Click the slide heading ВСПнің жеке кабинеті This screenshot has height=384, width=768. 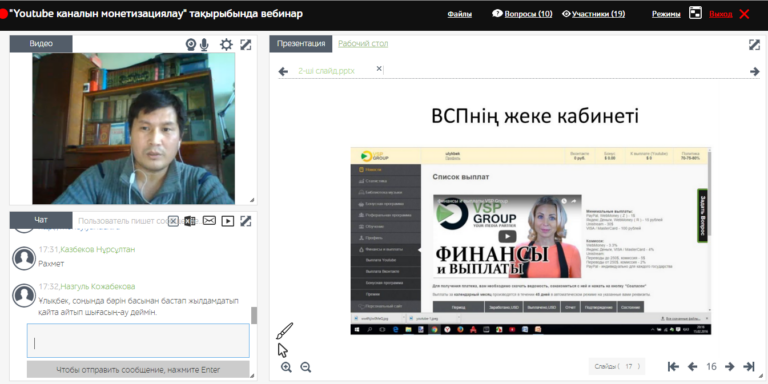pyautogui.click(x=535, y=117)
